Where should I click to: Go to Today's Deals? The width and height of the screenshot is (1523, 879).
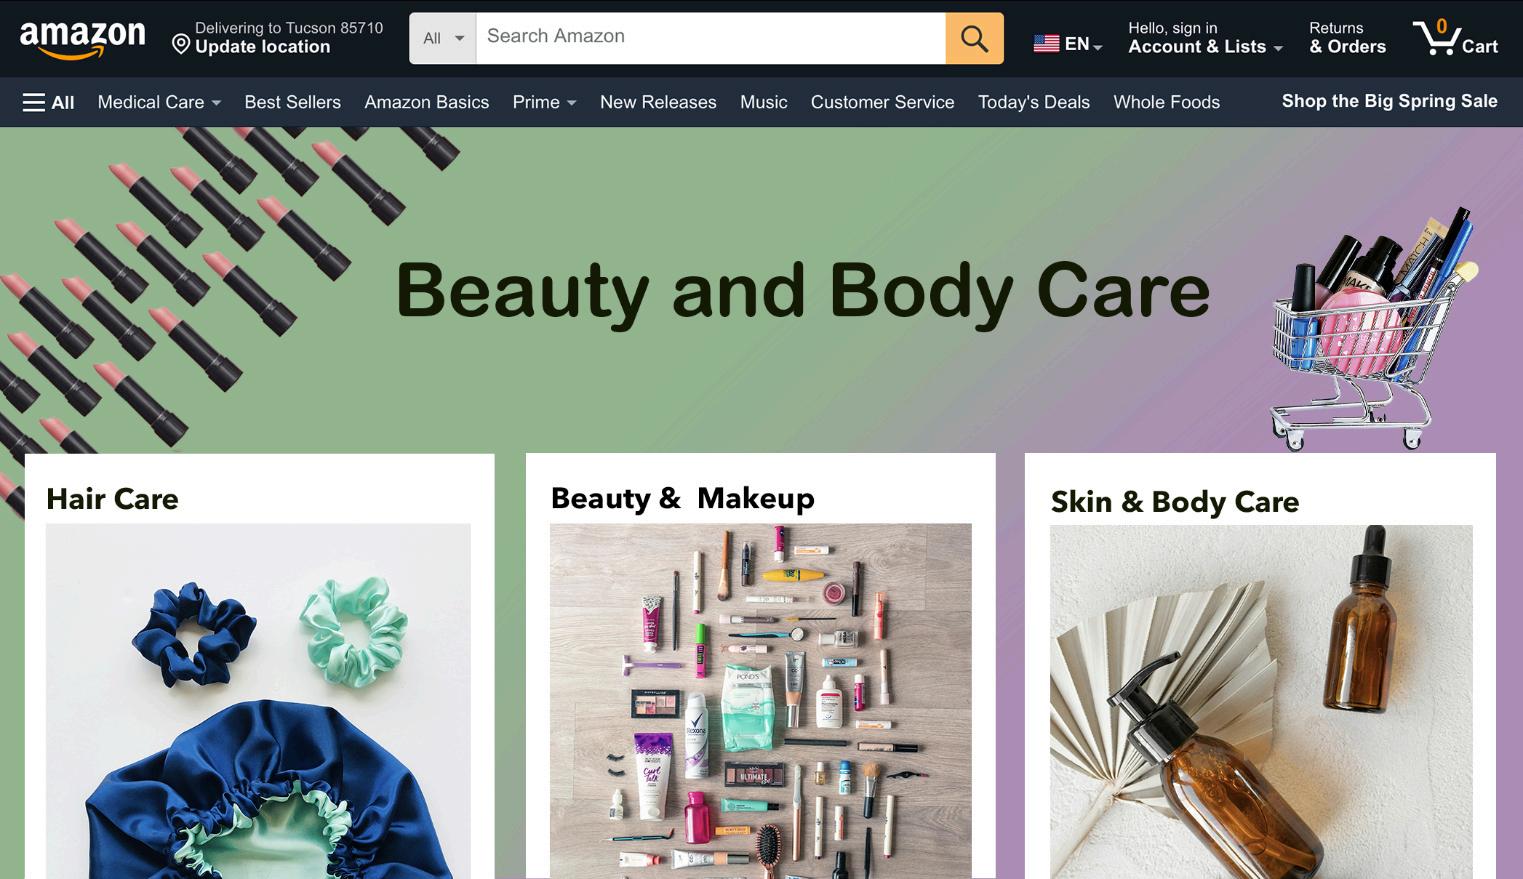point(1033,102)
